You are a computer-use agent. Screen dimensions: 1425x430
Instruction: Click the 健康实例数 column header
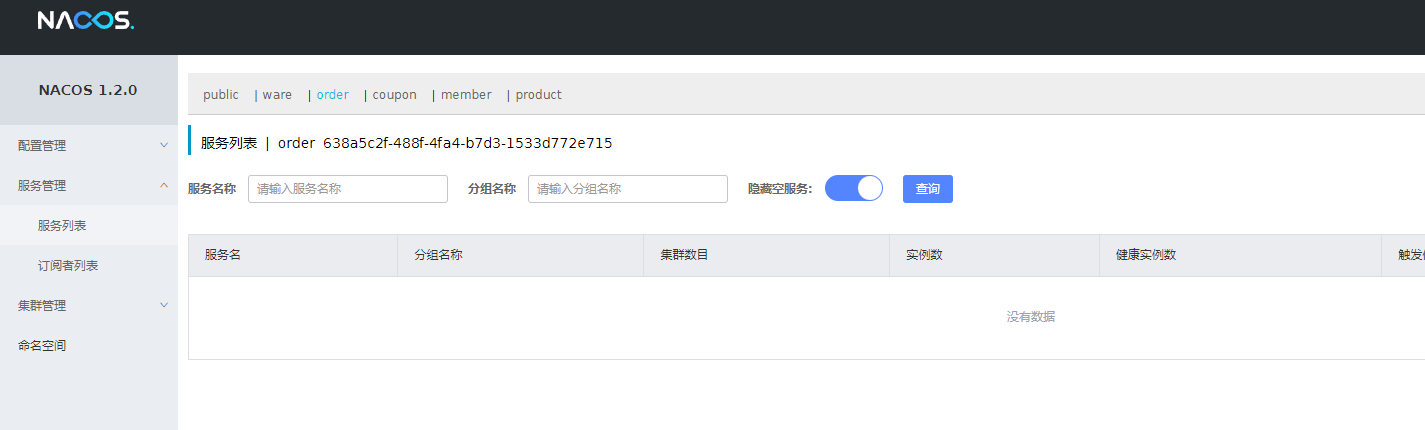point(1146,255)
